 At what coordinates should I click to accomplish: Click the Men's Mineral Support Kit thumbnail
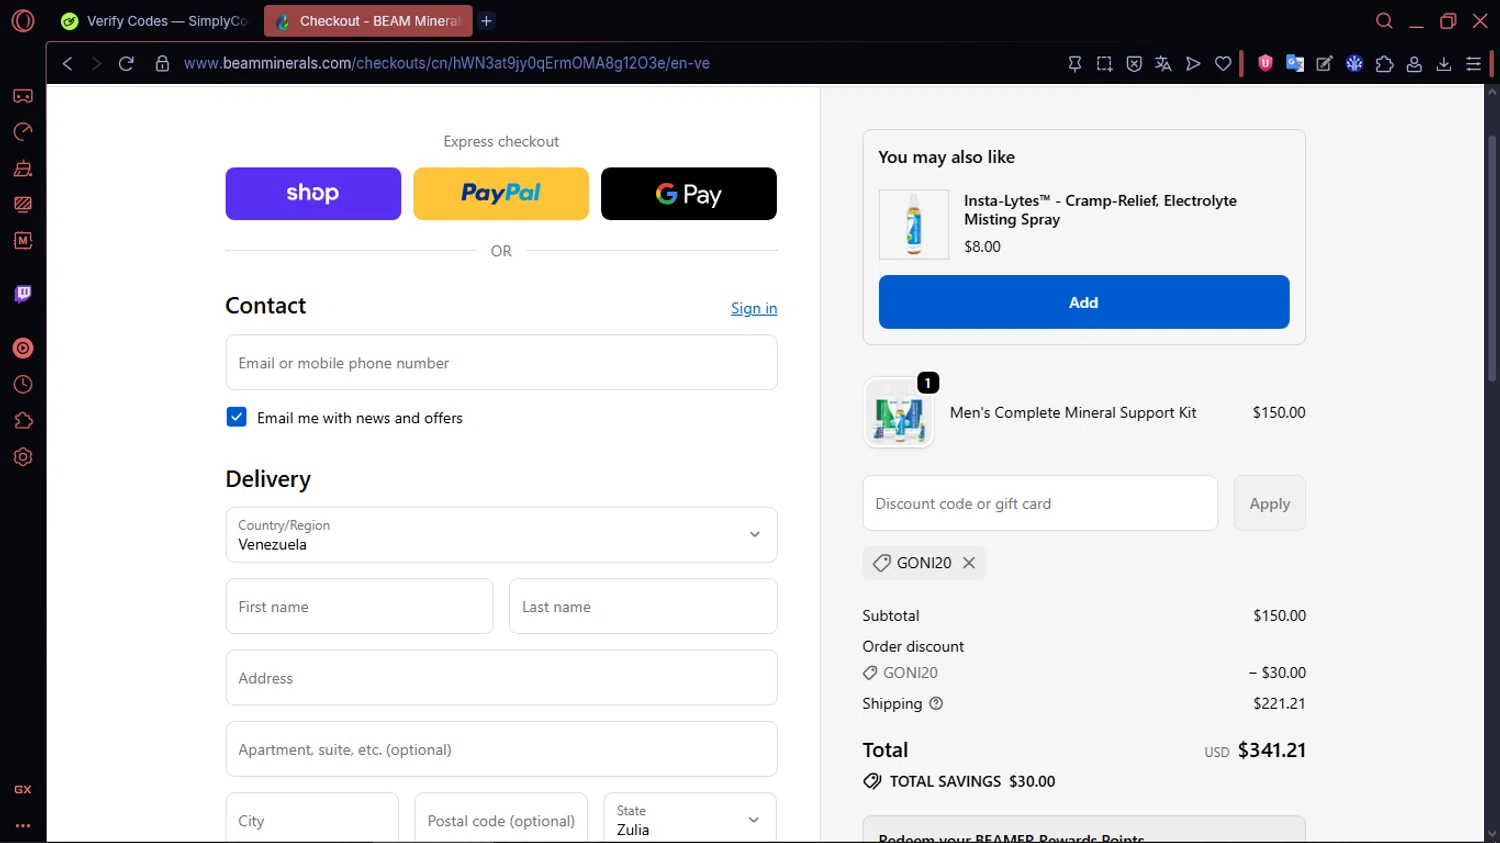tap(899, 413)
